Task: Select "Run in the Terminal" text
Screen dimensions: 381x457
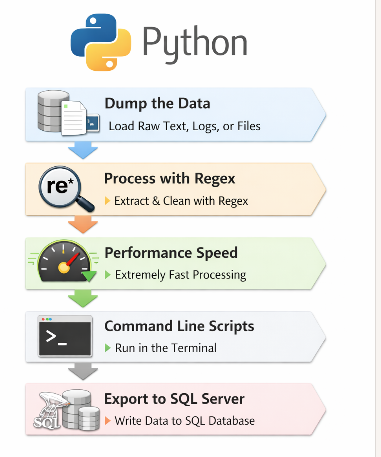Action: pos(166,348)
